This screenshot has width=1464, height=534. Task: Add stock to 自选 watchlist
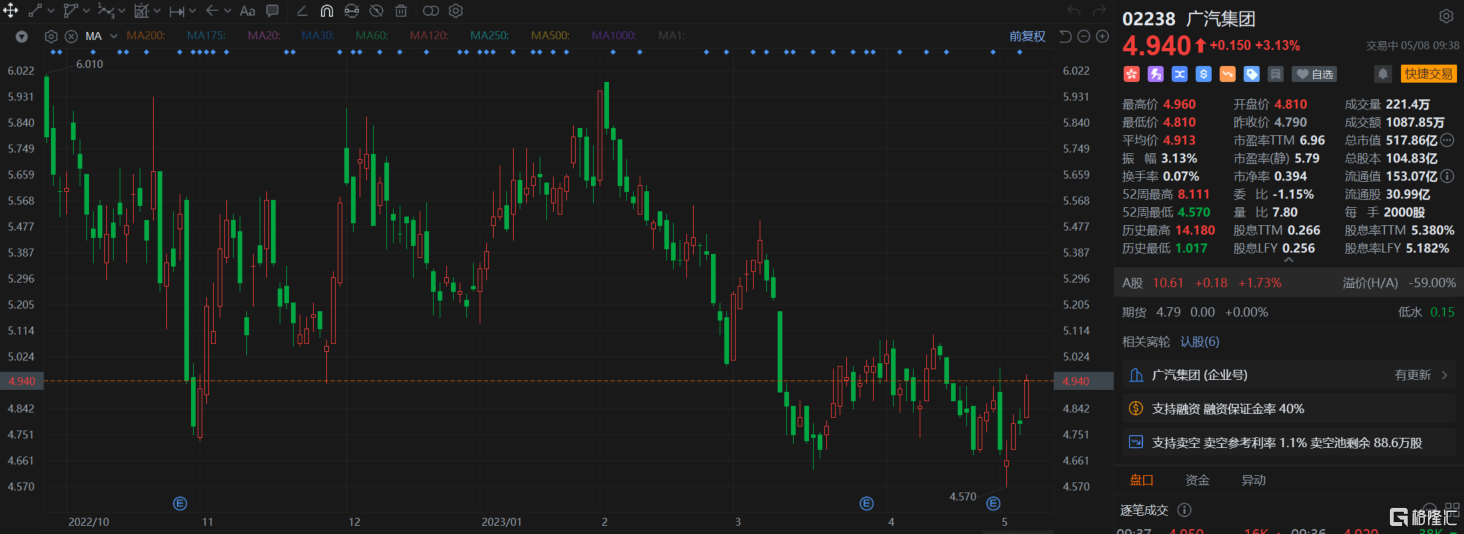coord(1315,74)
